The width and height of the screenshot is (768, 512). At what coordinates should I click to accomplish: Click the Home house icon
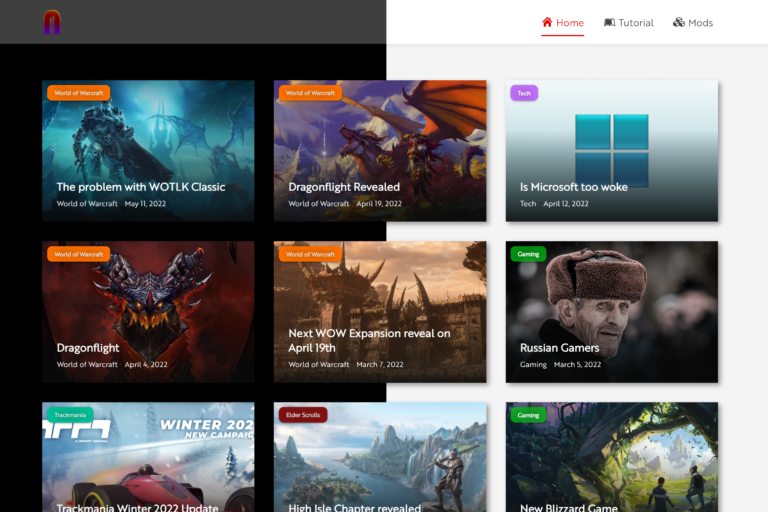click(x=547, y=22)
